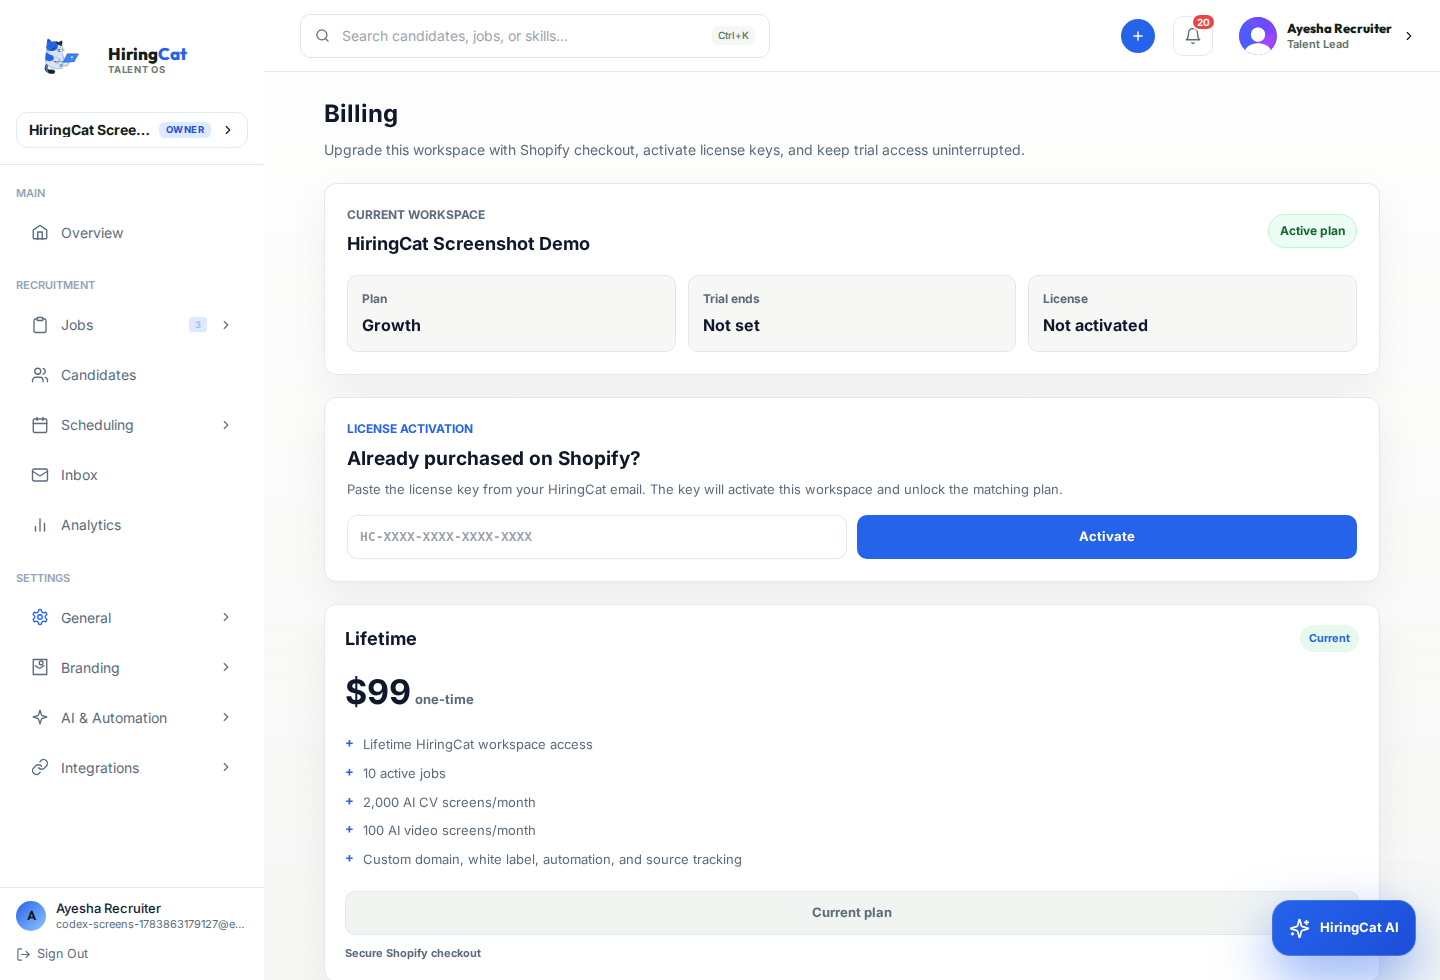Click the Active plan badge
The width and height of the screenshot is (1440, 980).
pos(1312,231)
